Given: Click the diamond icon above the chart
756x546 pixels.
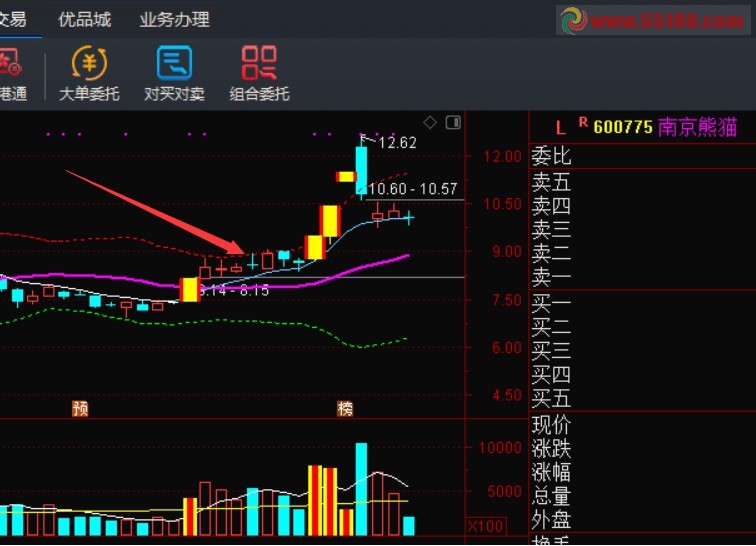Looking at the screenshot, I should click(430, 122).
